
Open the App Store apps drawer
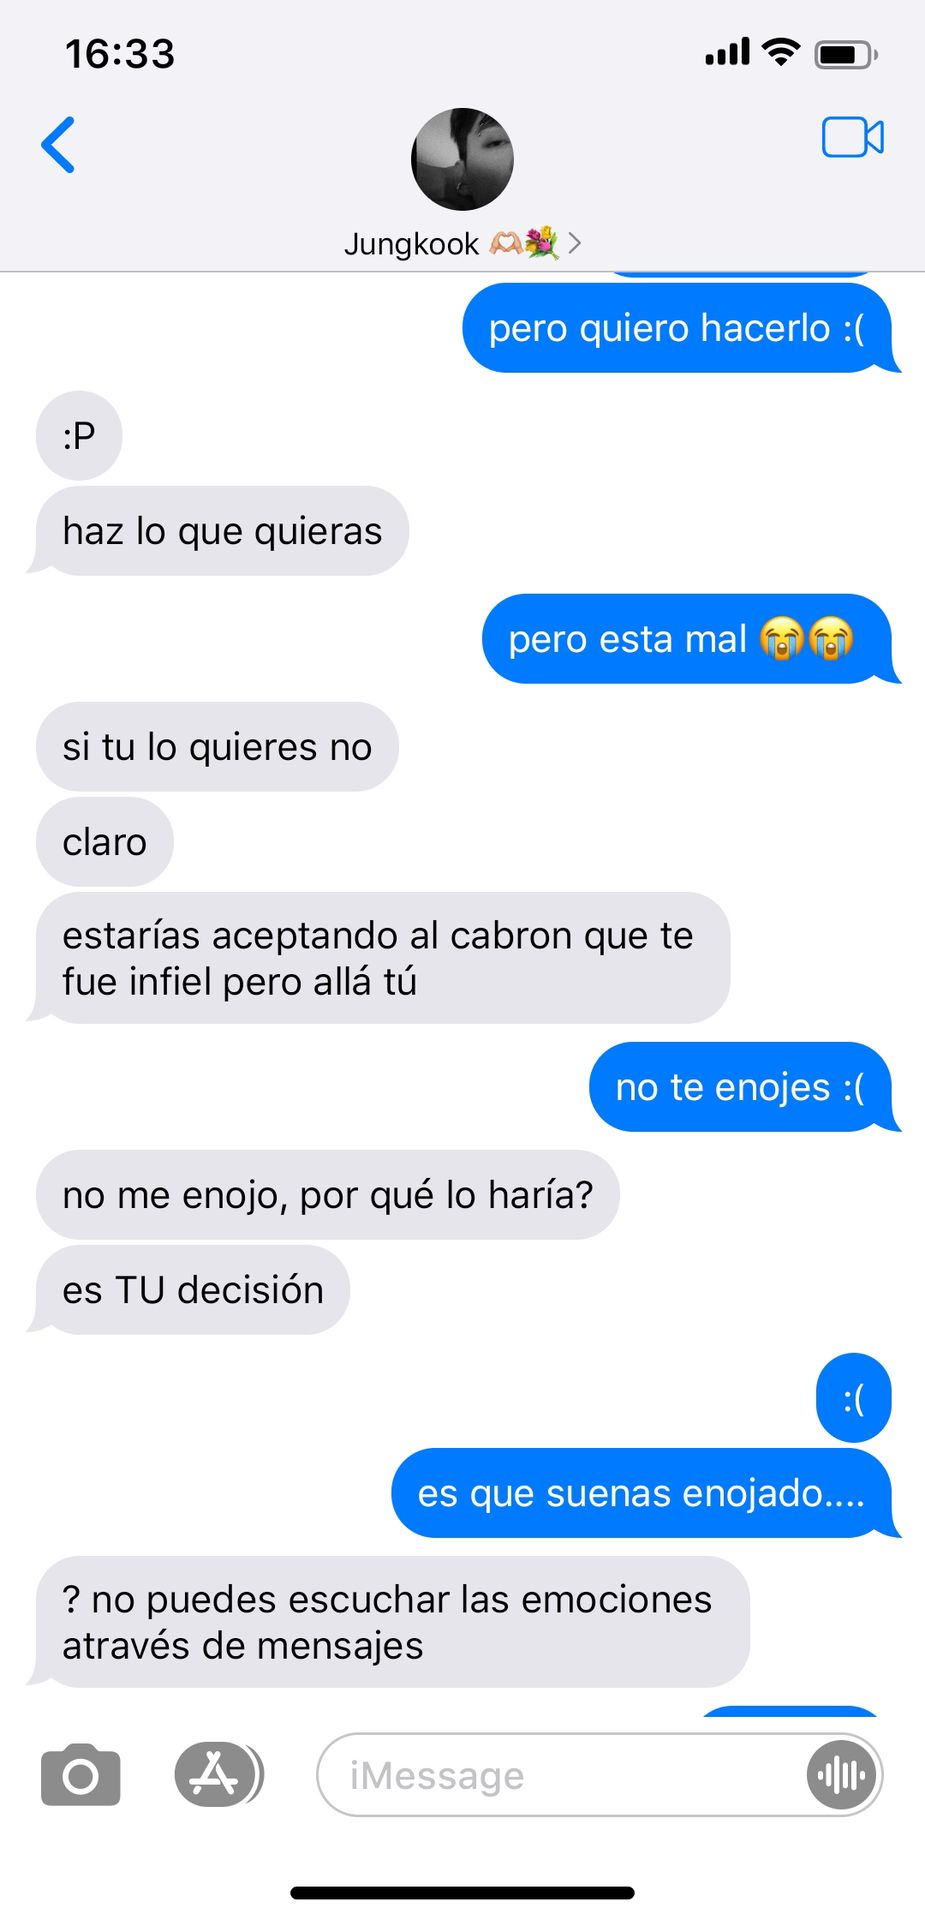point(218,1775)
